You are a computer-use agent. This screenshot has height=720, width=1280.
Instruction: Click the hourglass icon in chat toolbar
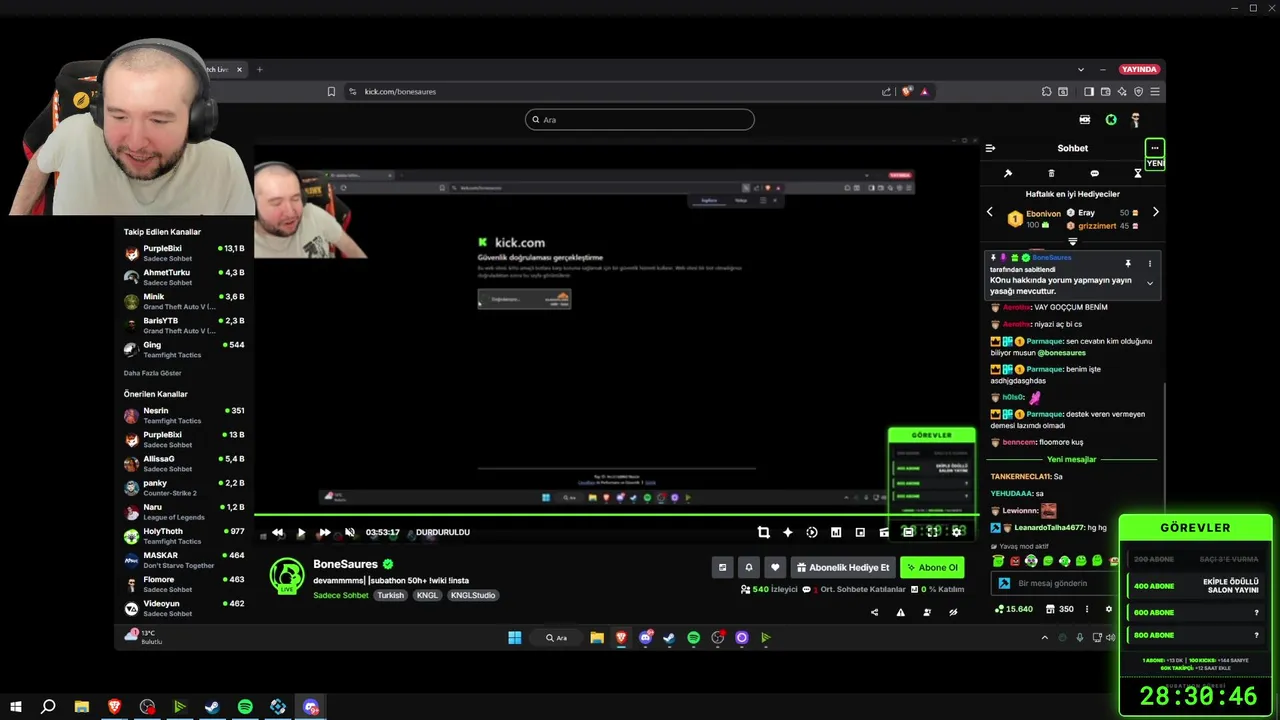1137,173
